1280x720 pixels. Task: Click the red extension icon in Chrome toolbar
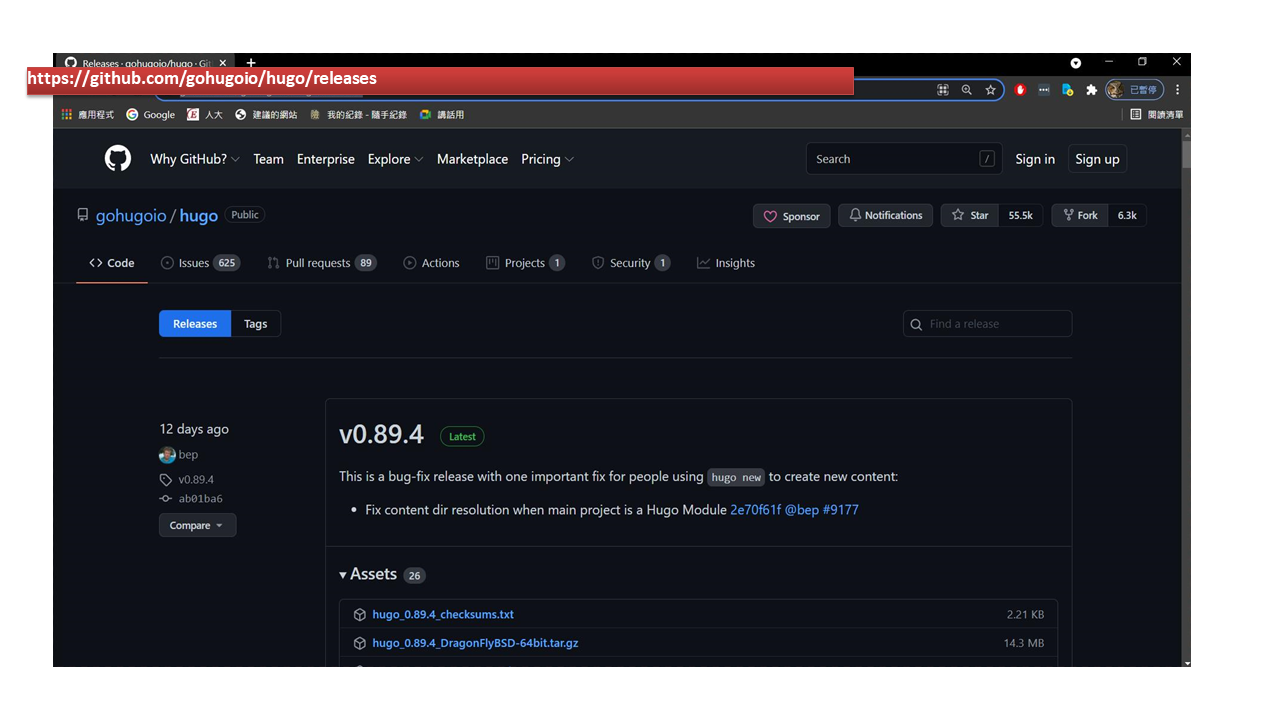coord(1020,90)
